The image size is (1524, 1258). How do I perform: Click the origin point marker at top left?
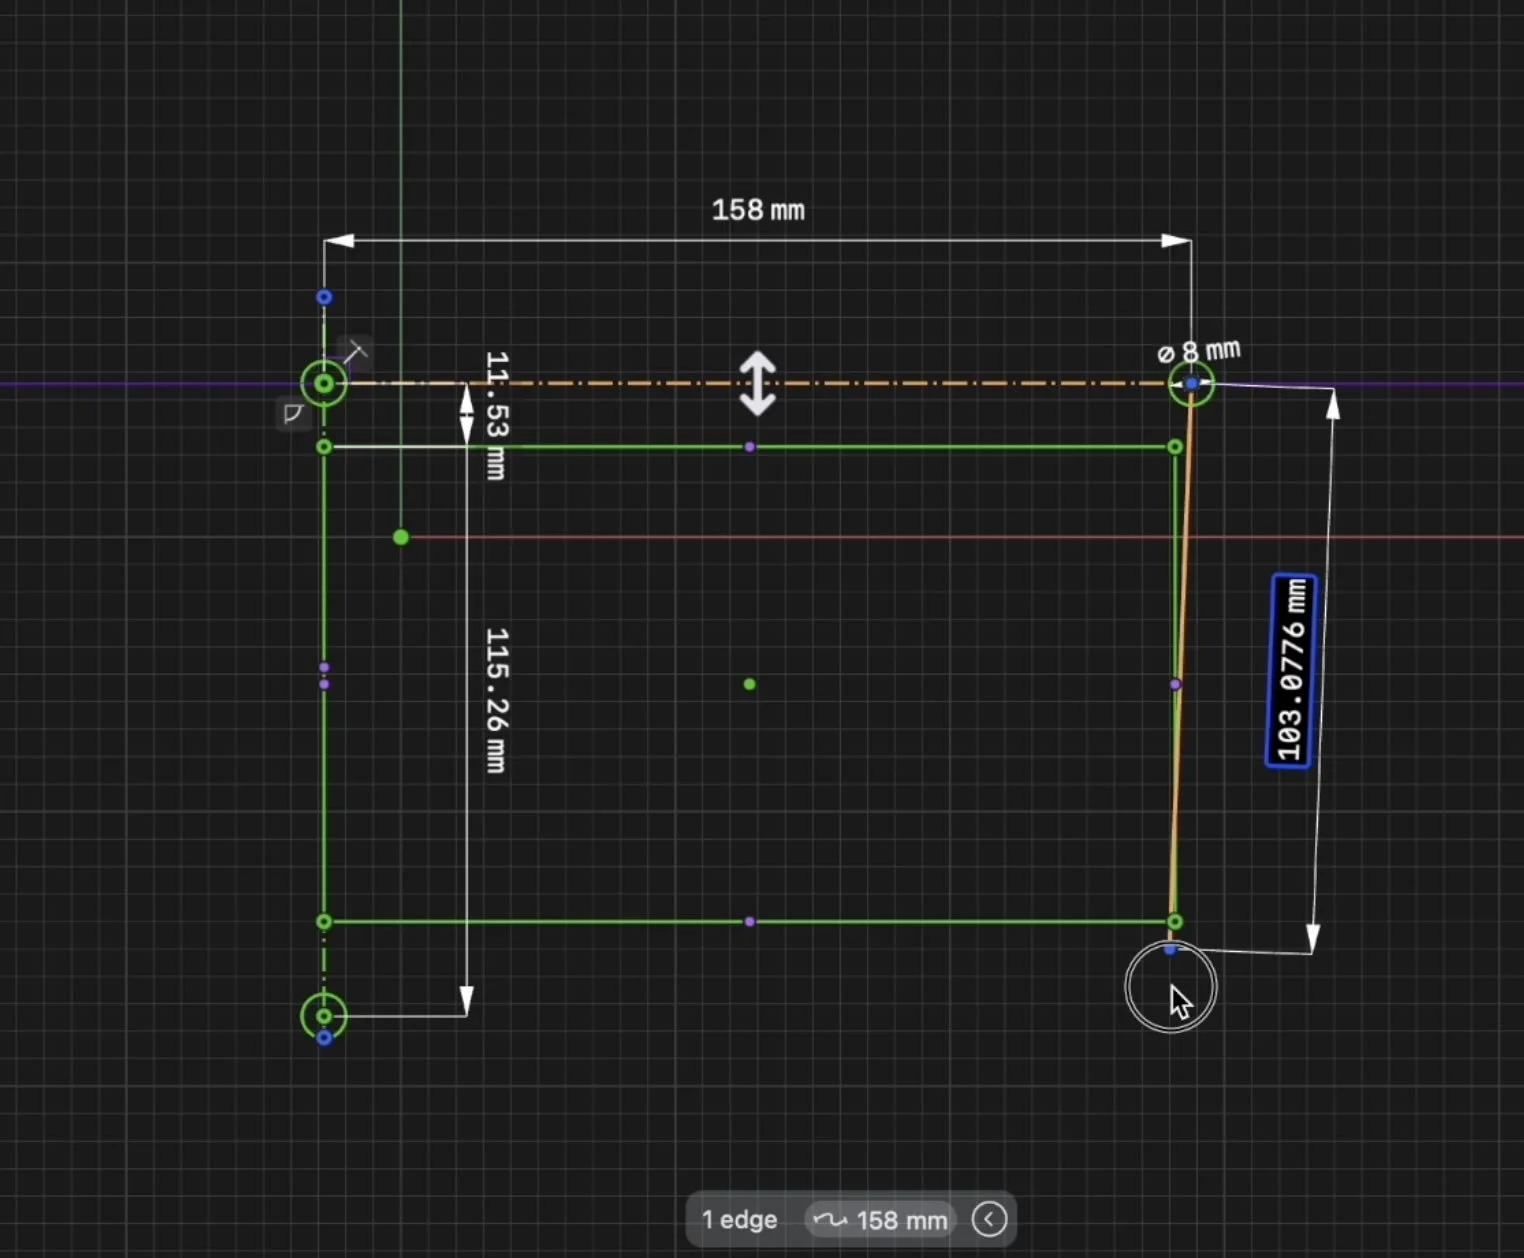(x=323, y=383)
